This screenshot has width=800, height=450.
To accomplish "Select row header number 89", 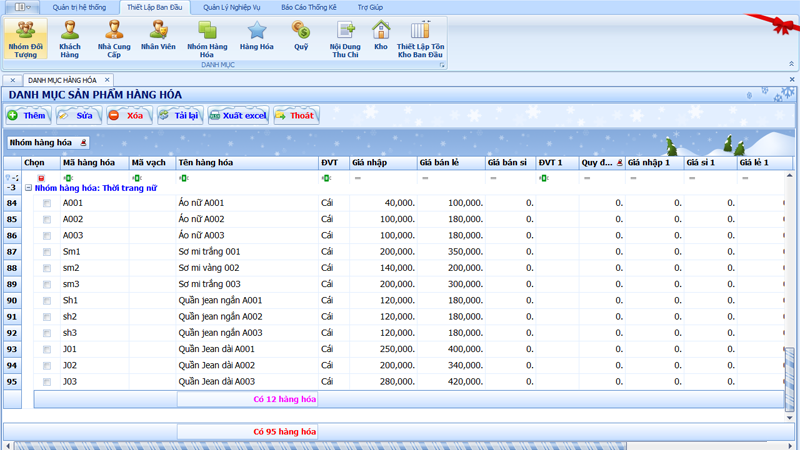I will [x=12, y=284].
